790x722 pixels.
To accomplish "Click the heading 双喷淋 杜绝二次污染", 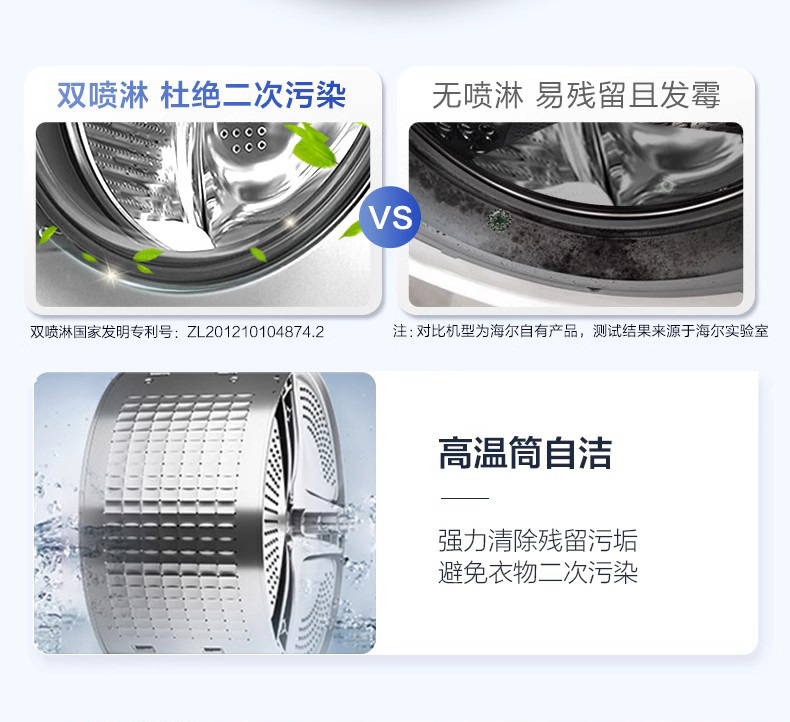I will (202, 95).
